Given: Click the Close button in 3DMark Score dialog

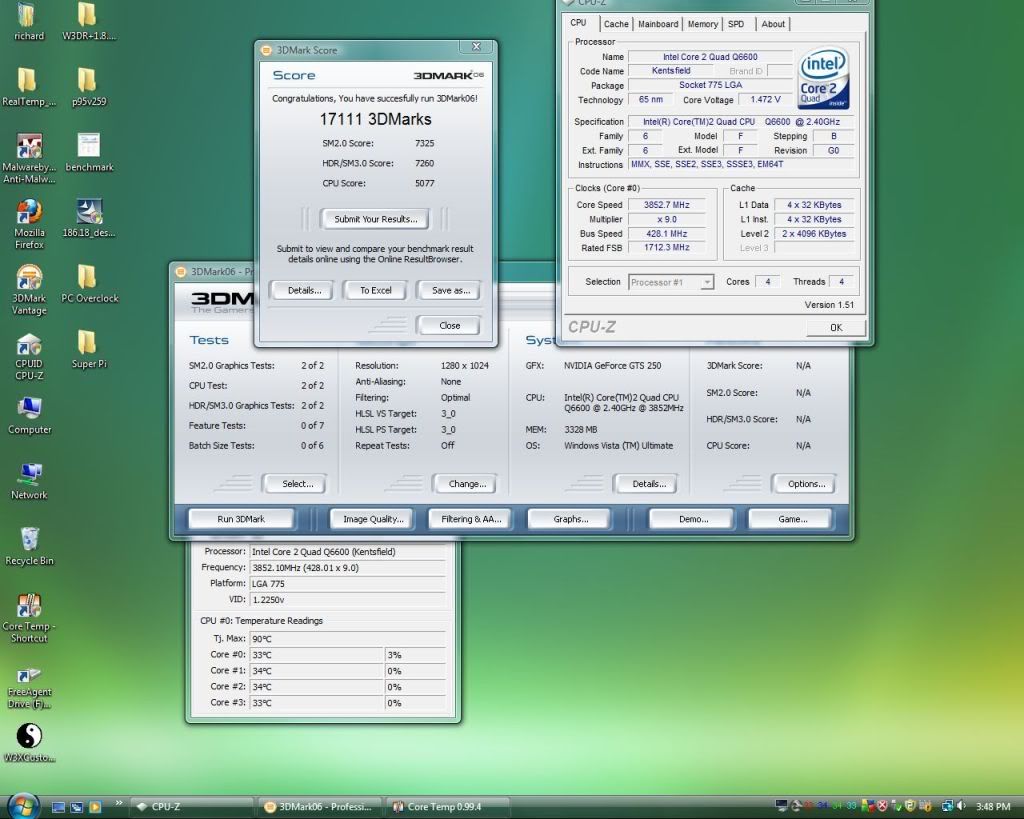Looking at the screenshot, I should coord(449,325).
